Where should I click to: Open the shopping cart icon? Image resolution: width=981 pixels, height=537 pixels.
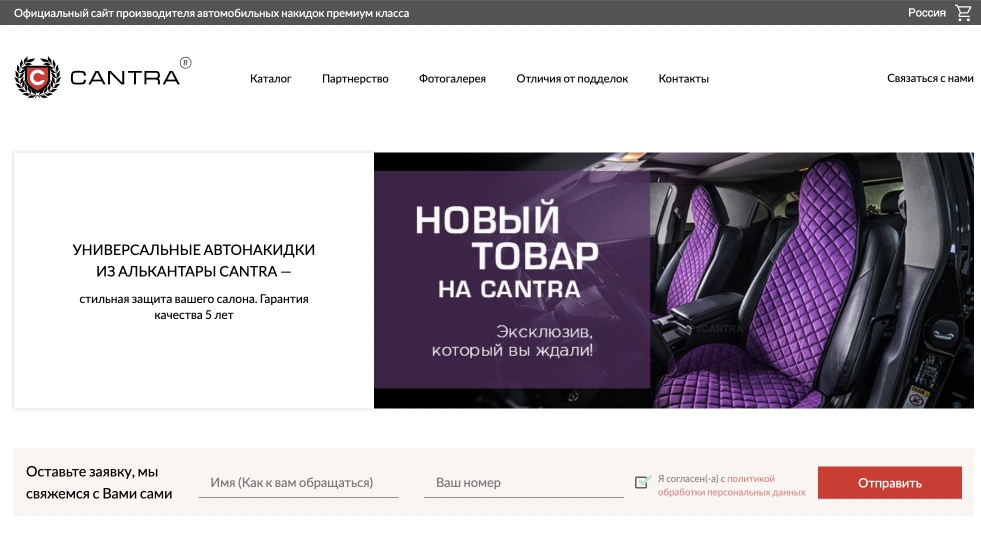[x=963, y=13]
